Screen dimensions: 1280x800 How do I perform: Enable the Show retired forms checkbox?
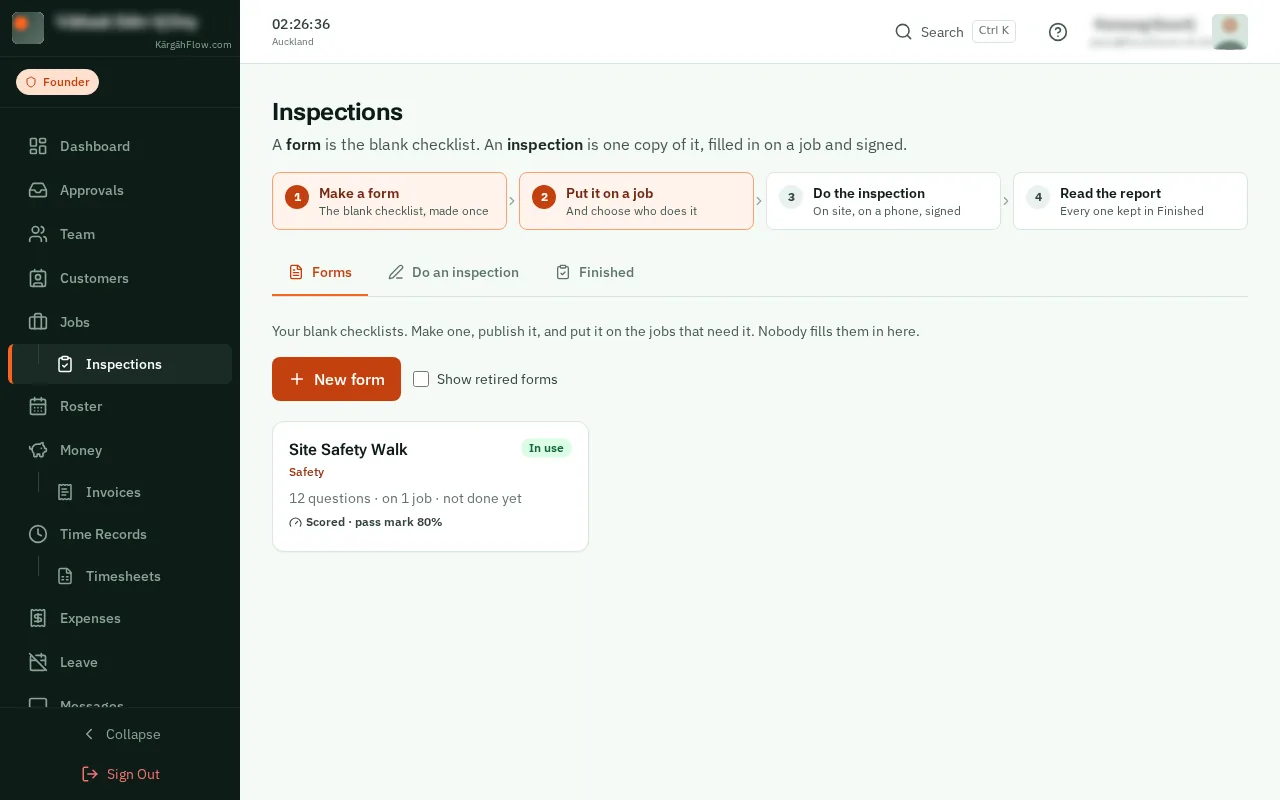[421, 379]
